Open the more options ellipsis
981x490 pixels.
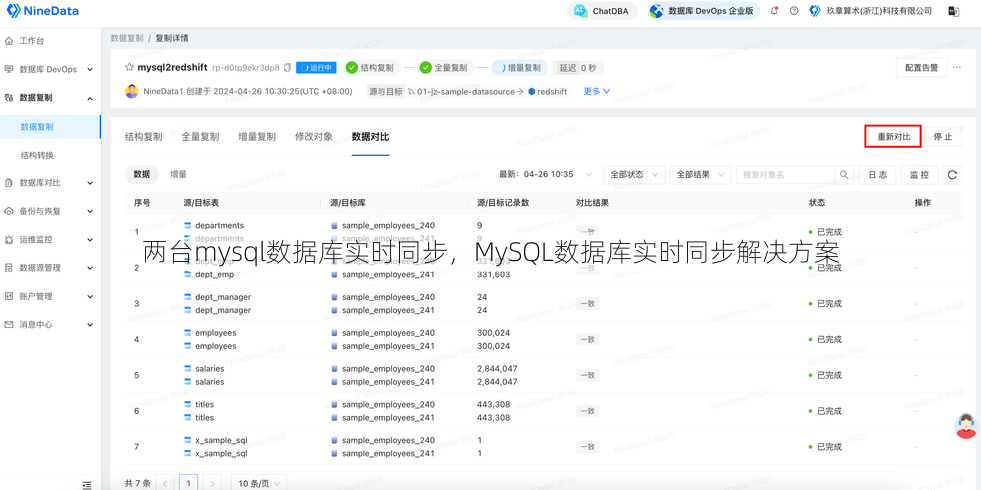point(957,68)
